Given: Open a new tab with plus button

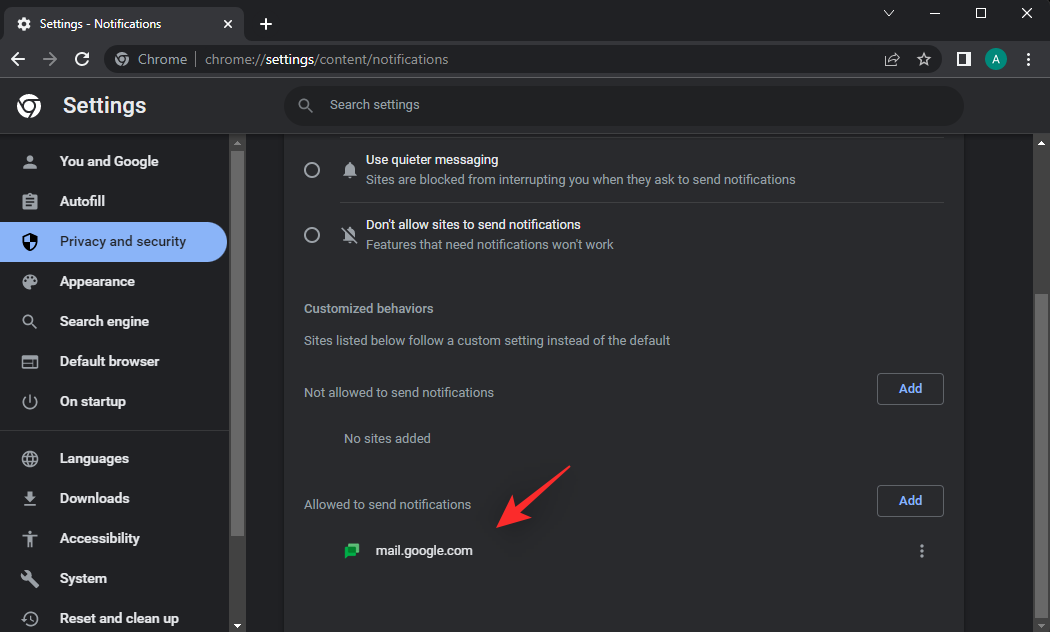Looking at the screenshot, I should (265, 24).
